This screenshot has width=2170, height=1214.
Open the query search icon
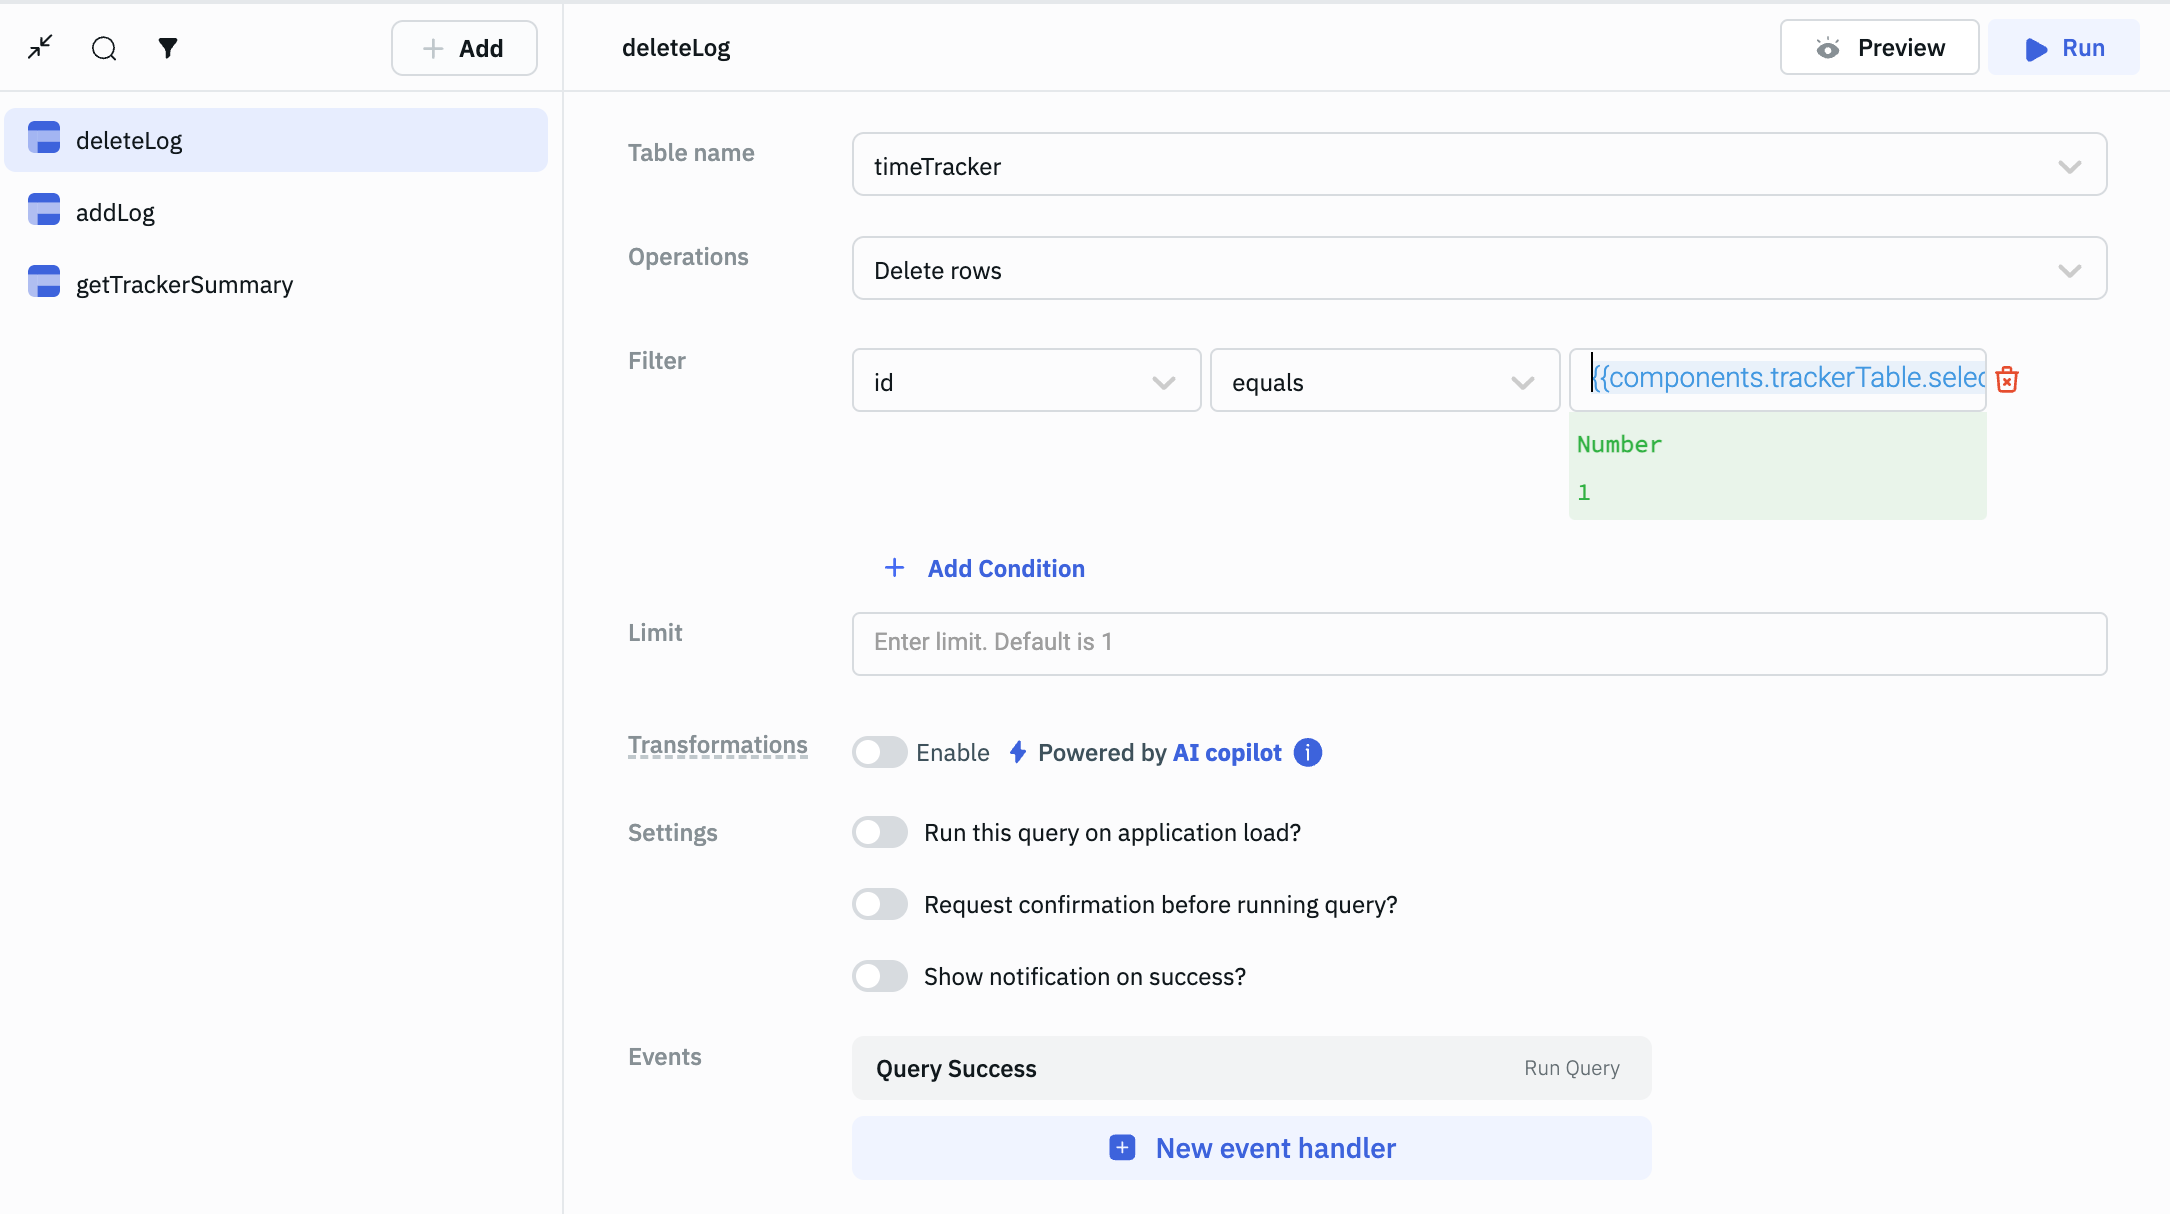tap(104, 48)
